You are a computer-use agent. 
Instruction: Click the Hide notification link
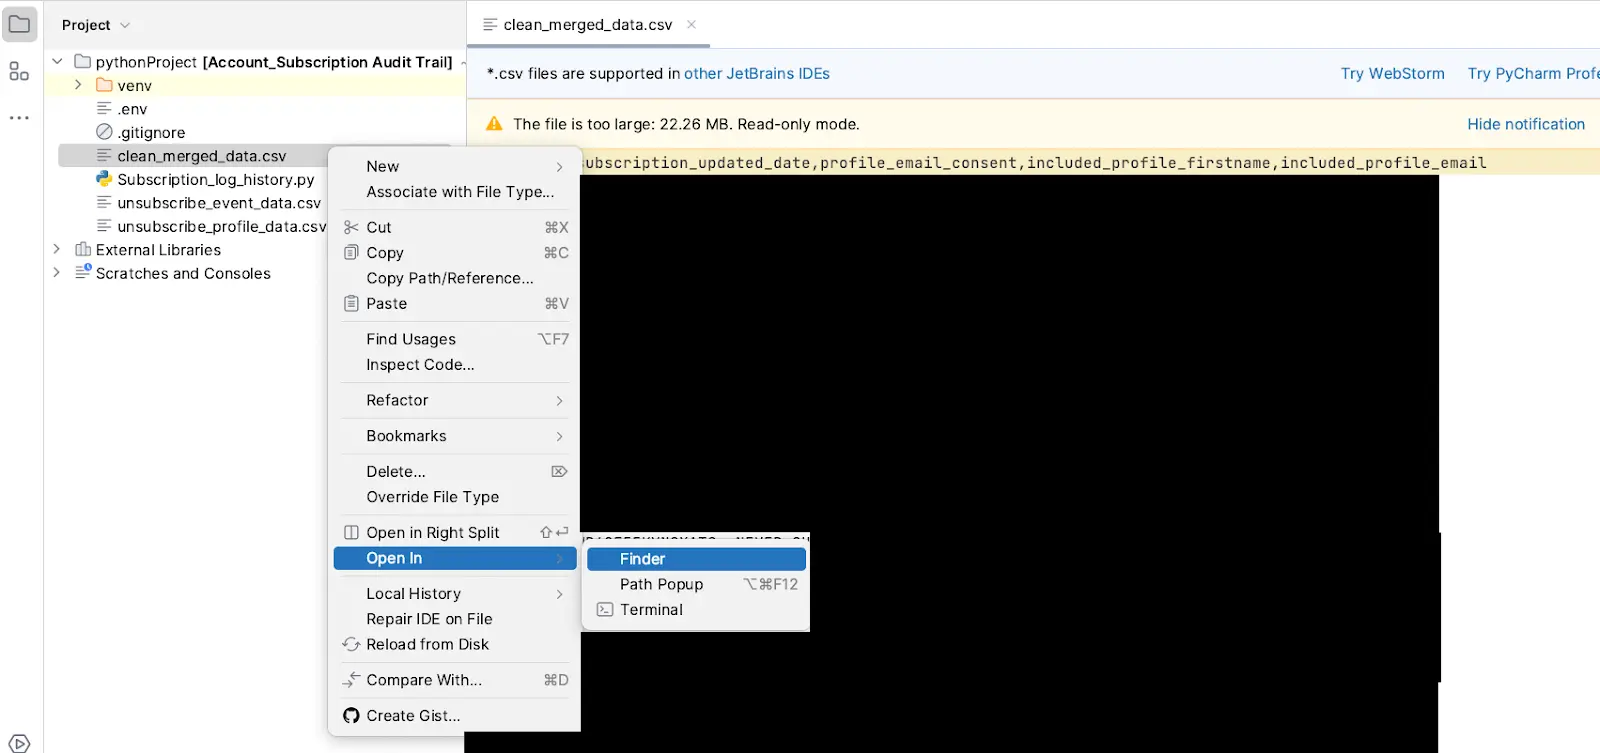tap(1525, 124)
